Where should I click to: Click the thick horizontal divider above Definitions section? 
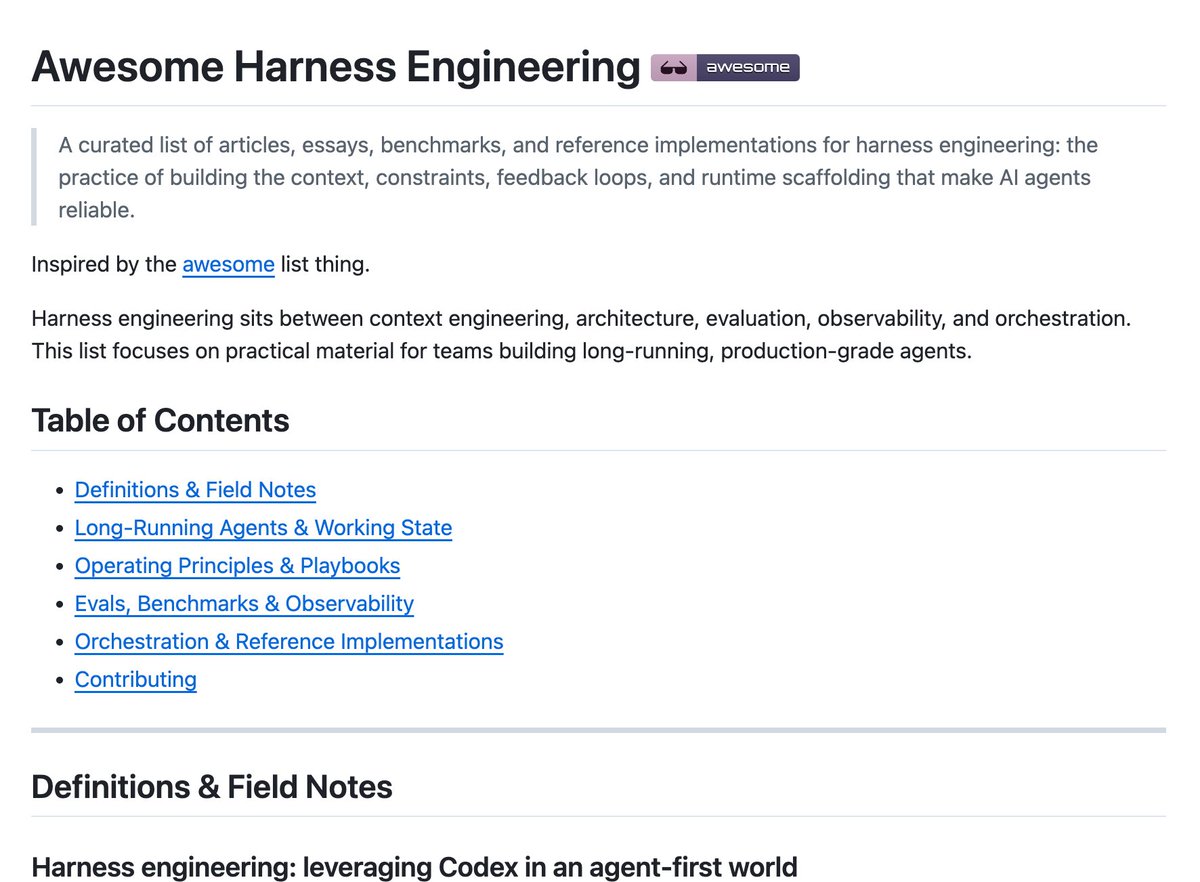click(598, 730)
